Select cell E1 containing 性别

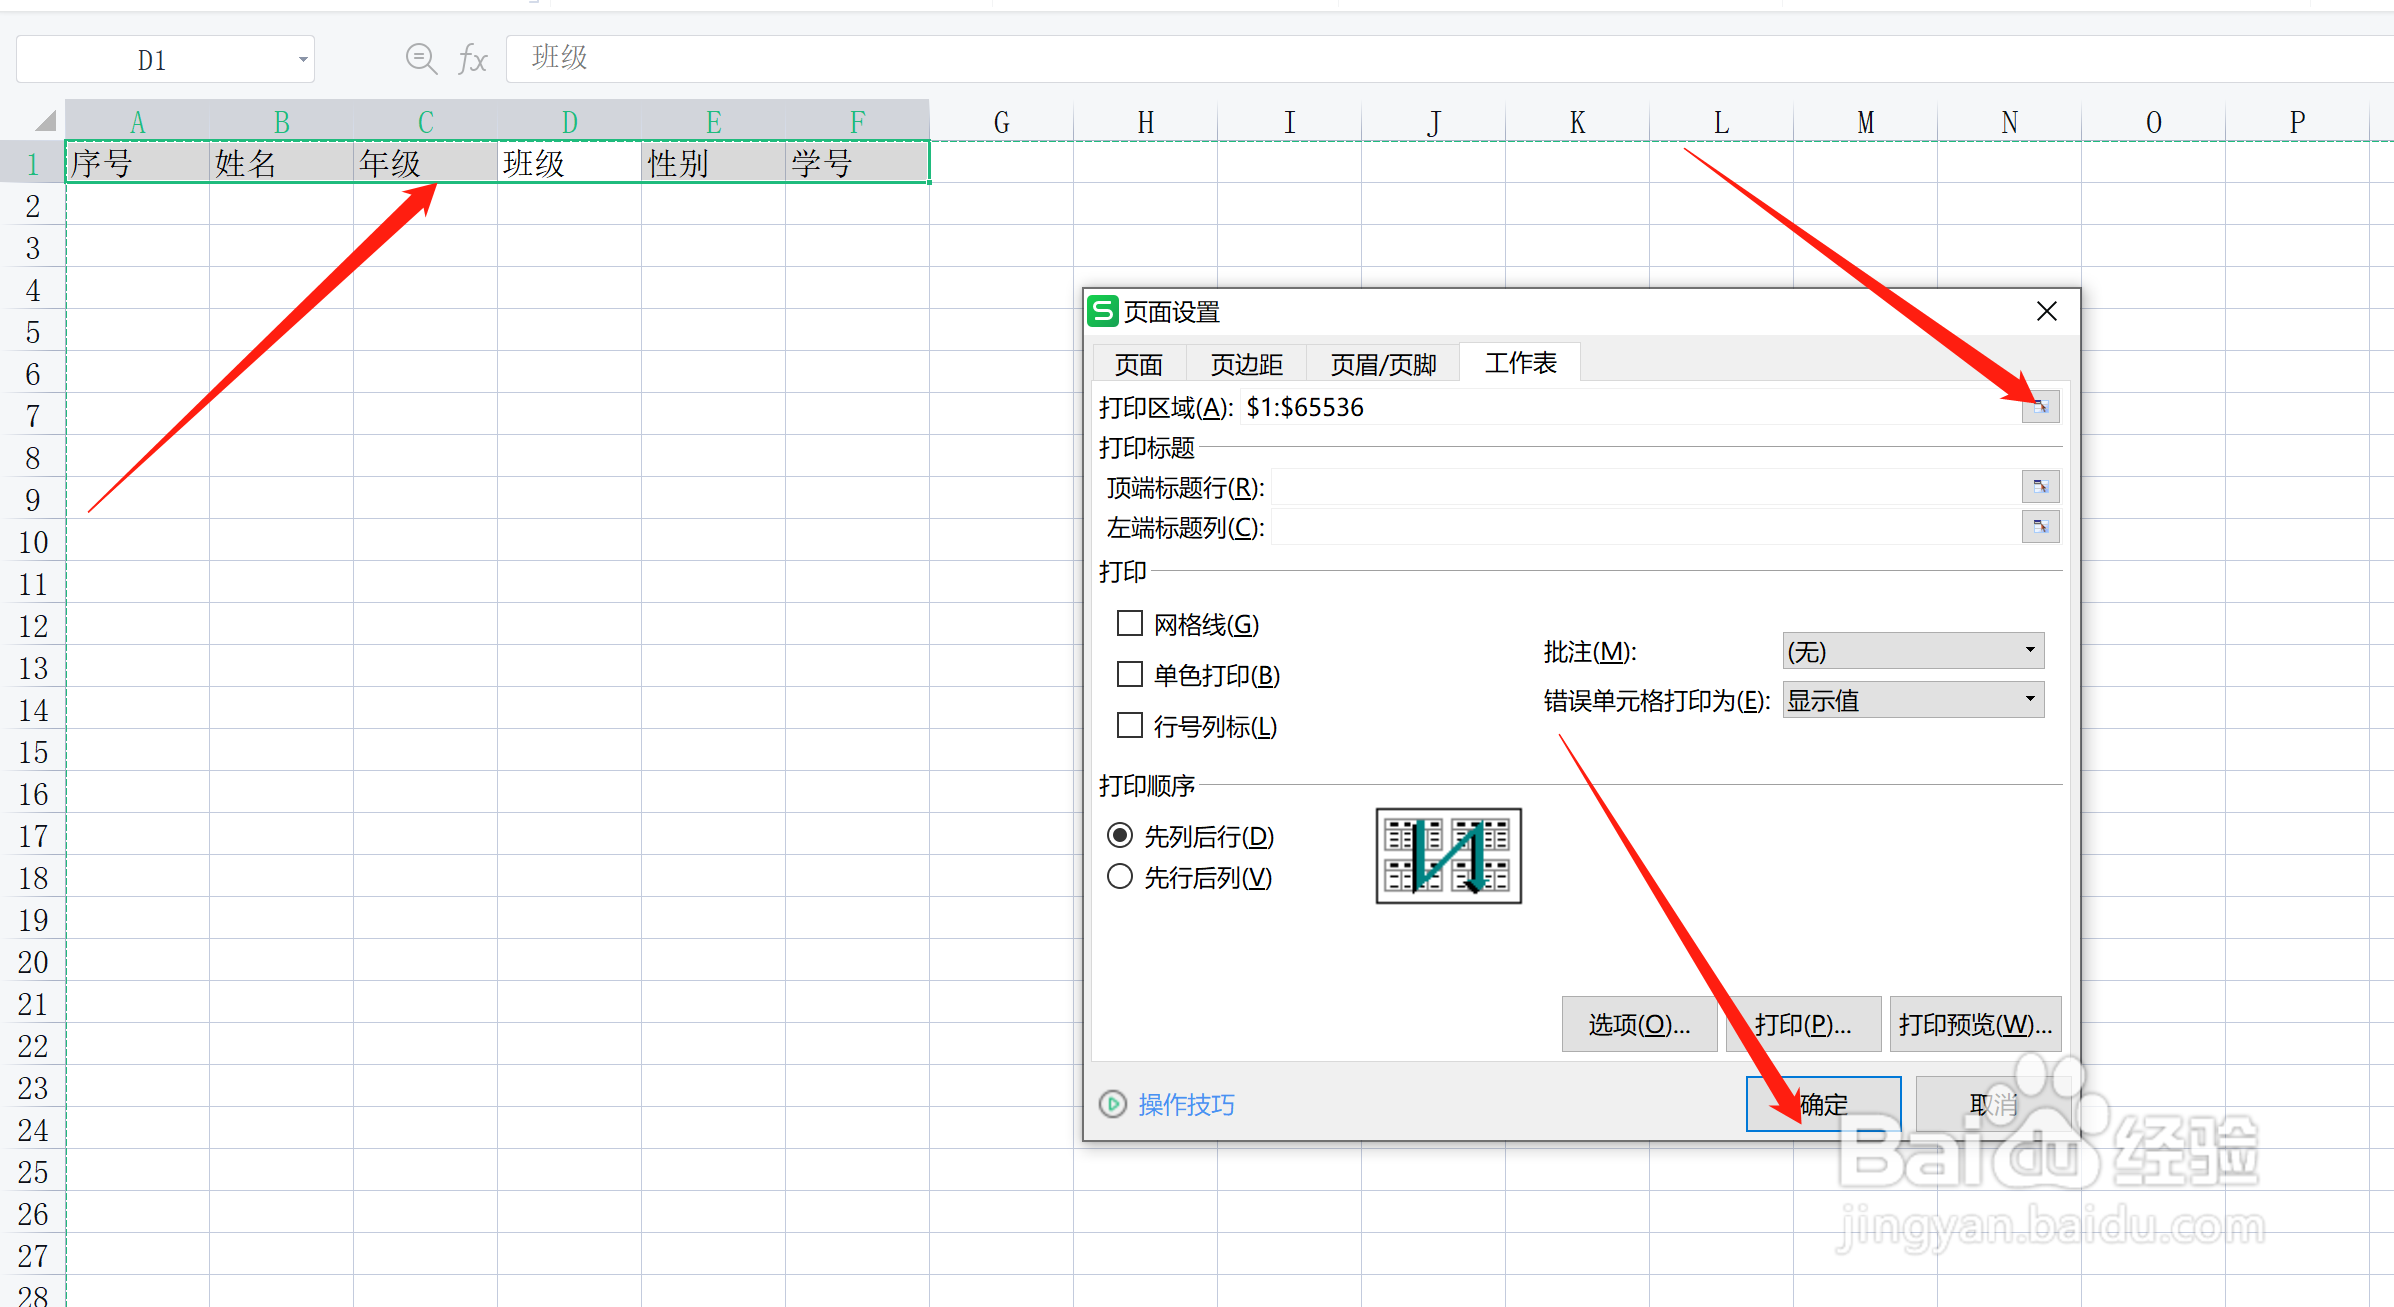tap(714, 163)
